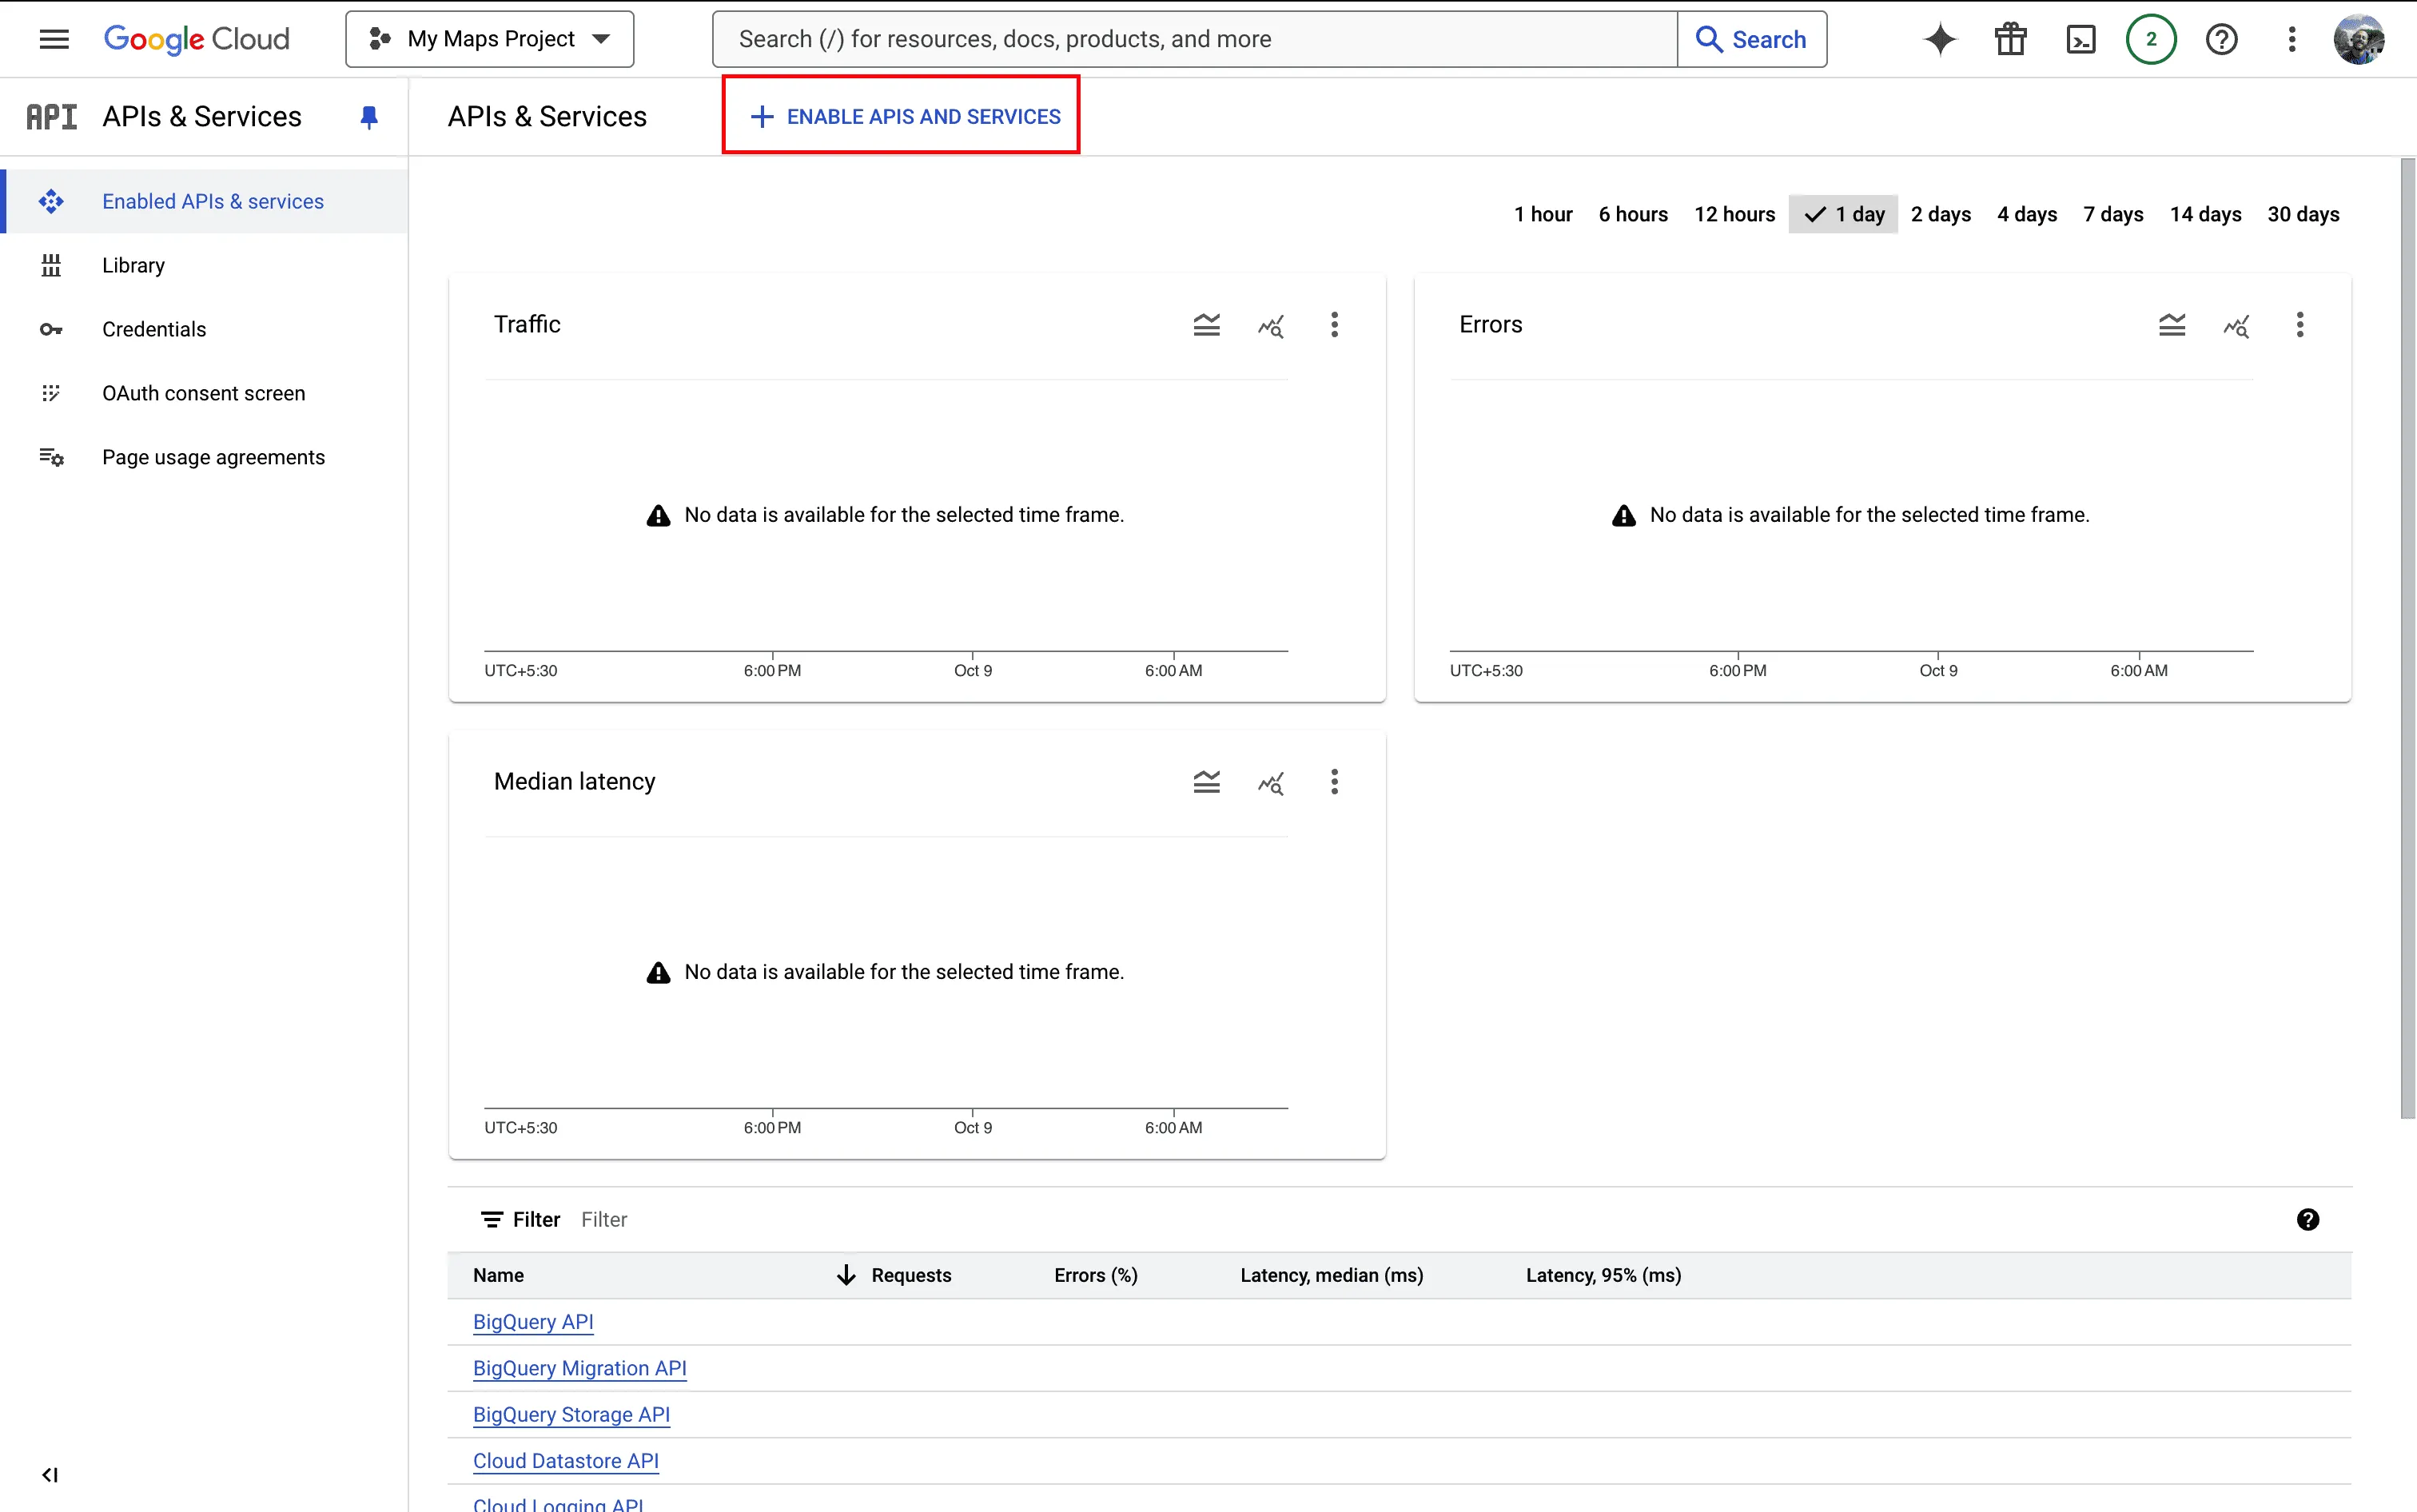
Task: Select the 12 hours time range
Action: 1734,214
